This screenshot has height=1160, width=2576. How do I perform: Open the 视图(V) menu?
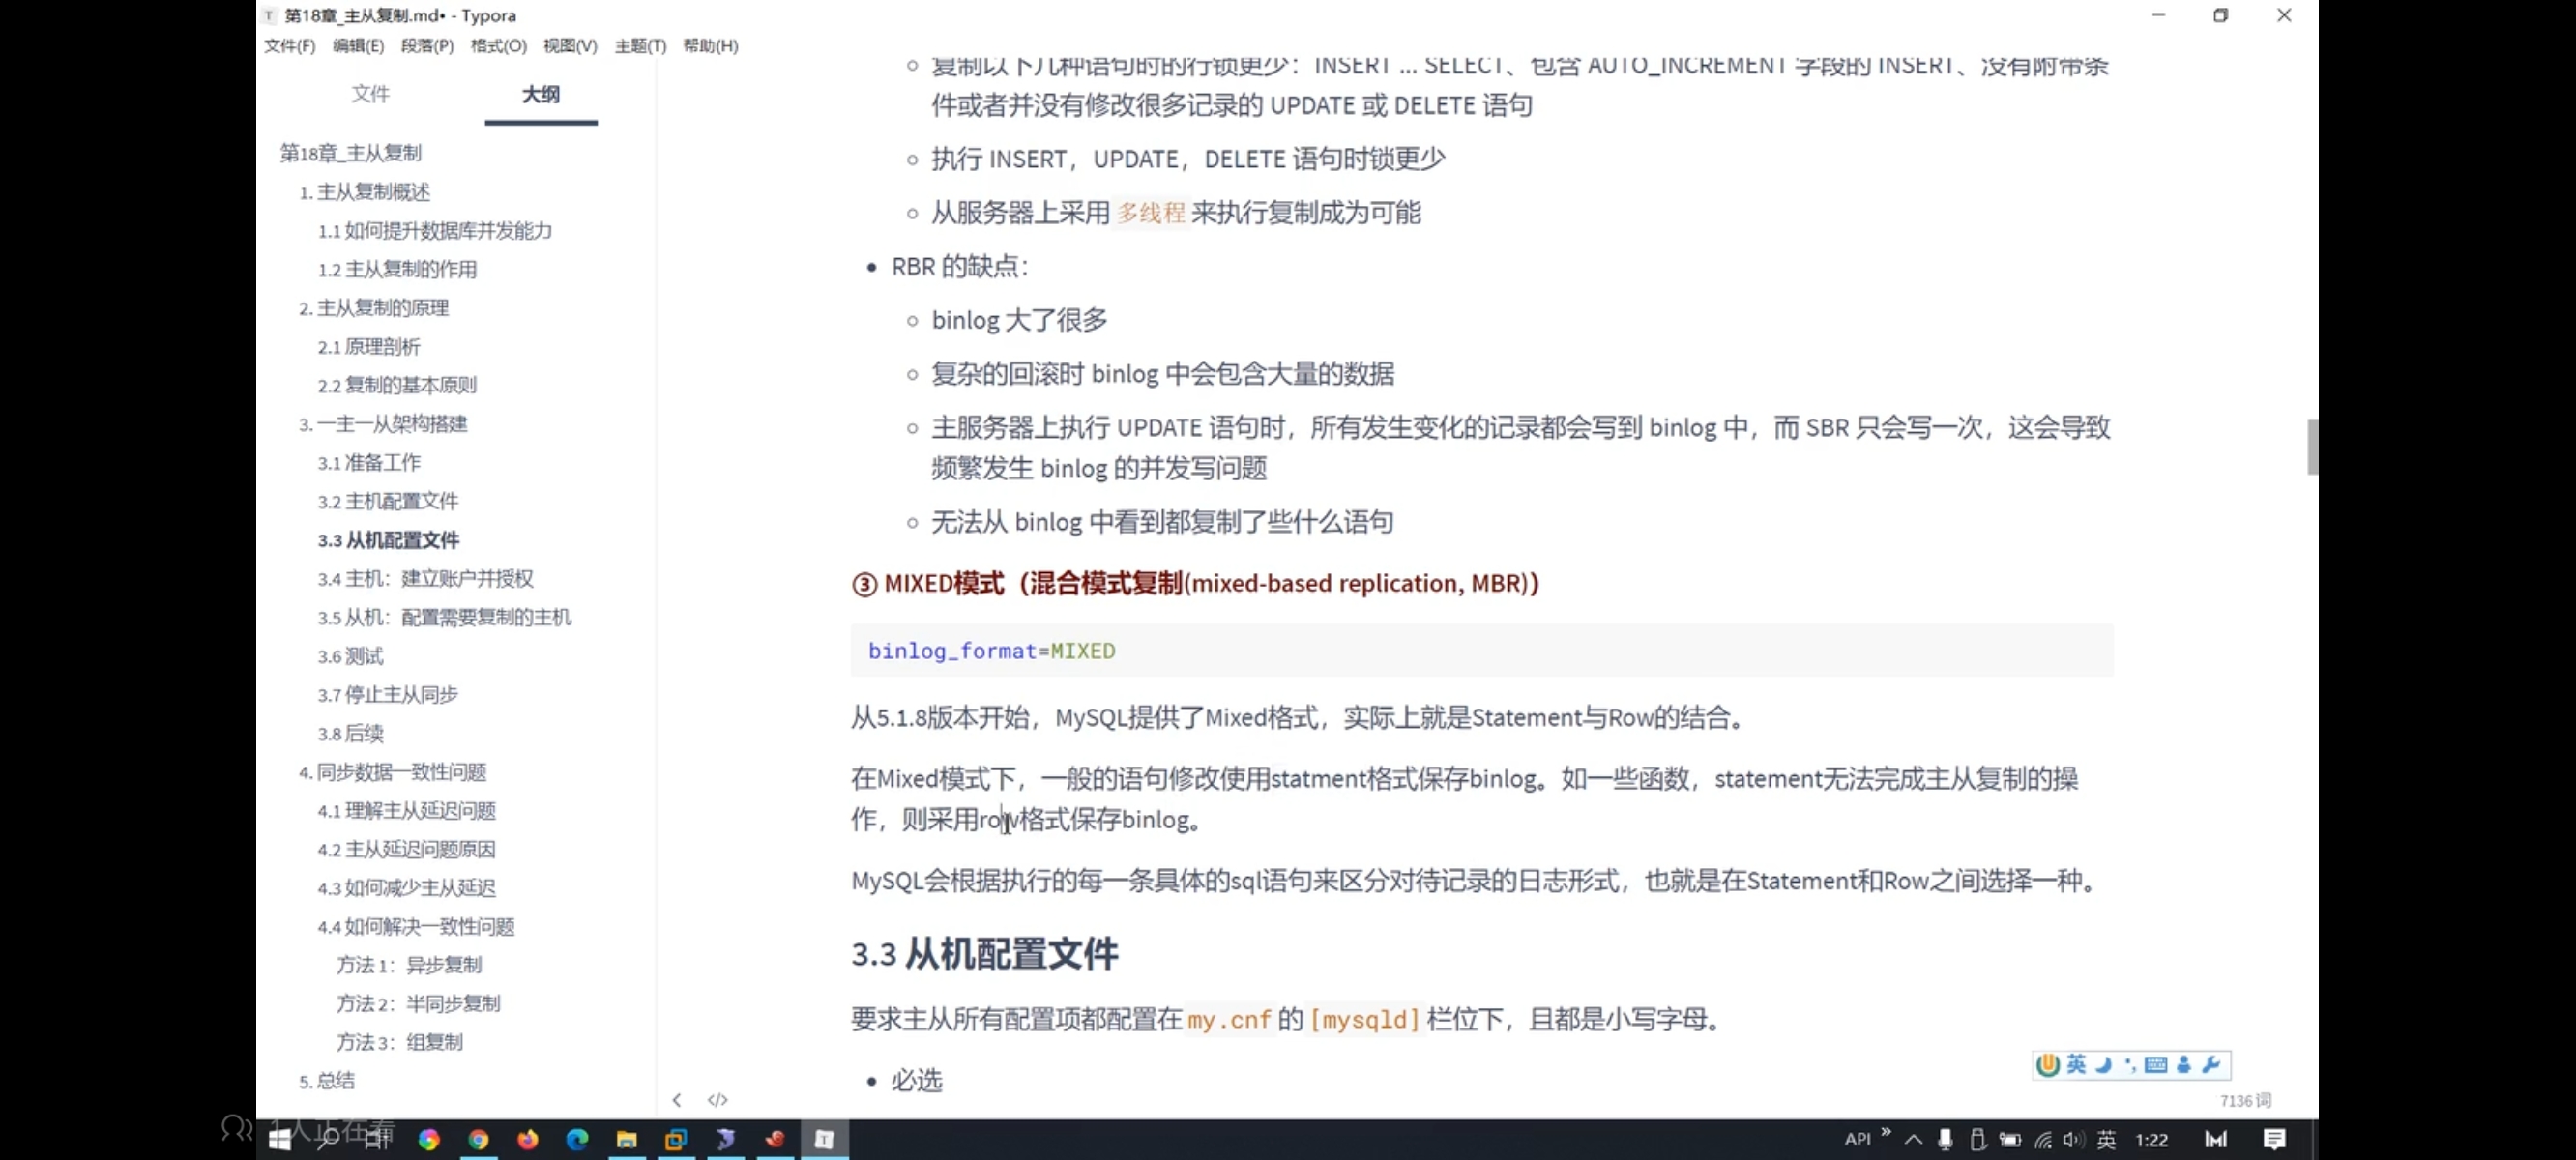569,46
